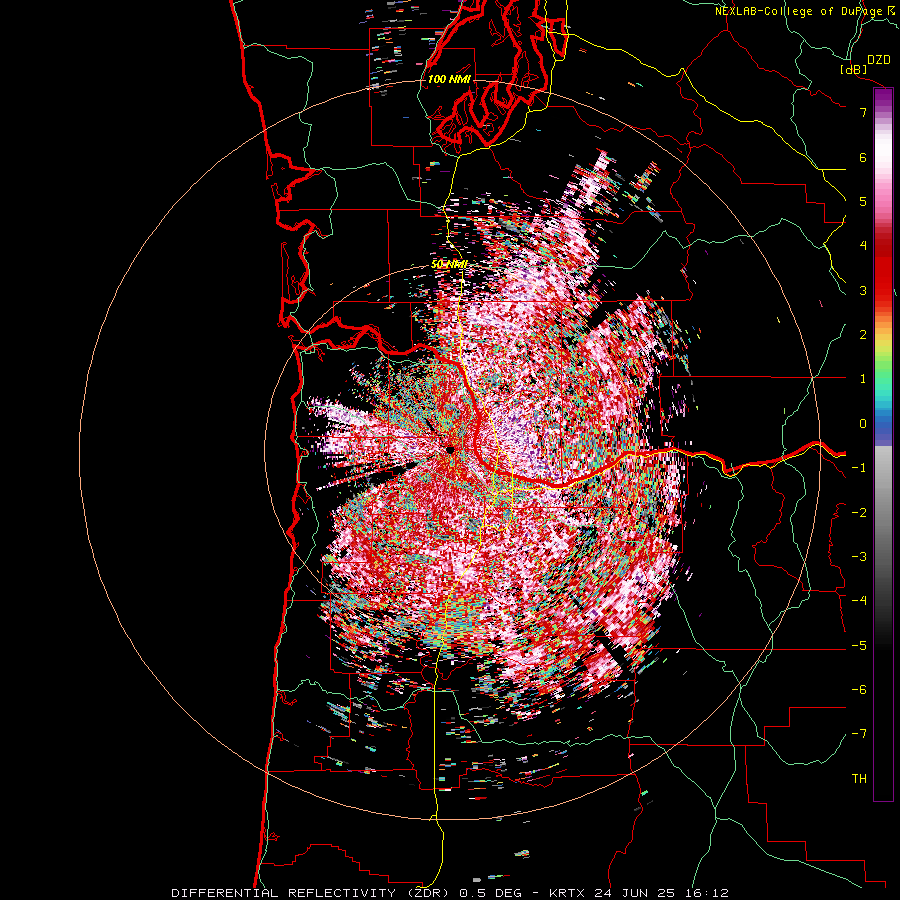900x900 pixels.
Task: Click the "-1" scale value
Action: click(859, 468)
